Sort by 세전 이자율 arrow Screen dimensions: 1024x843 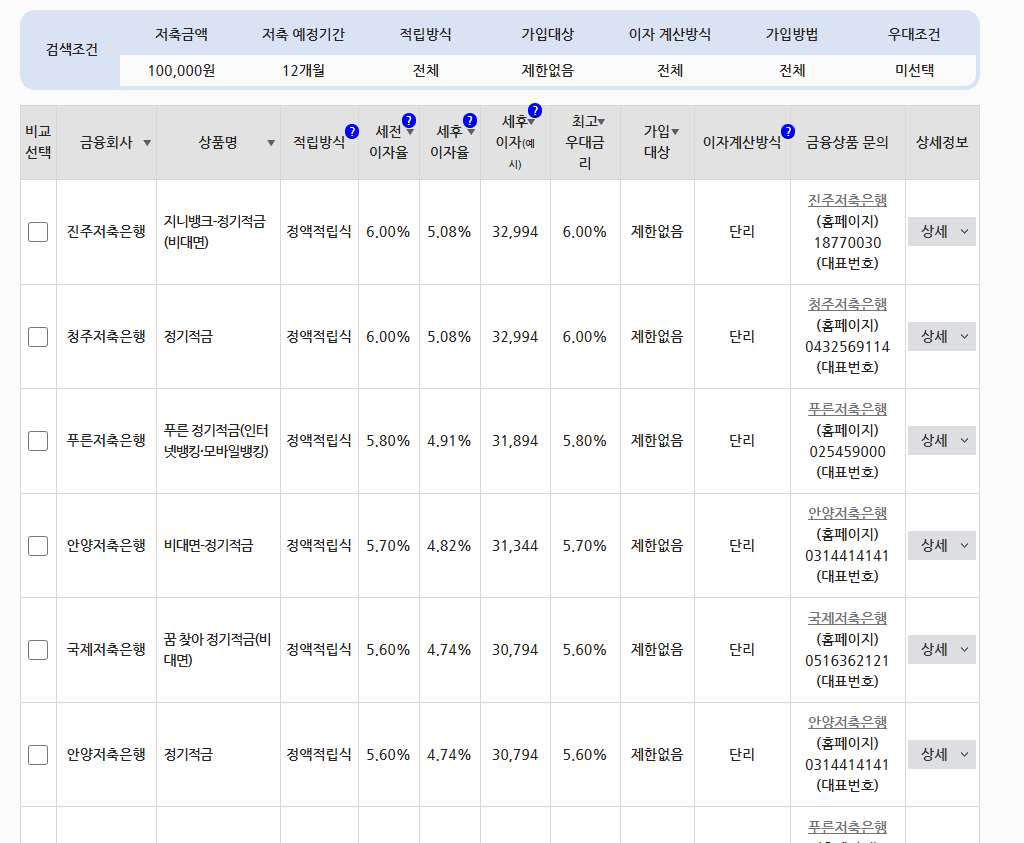[410, 132]
